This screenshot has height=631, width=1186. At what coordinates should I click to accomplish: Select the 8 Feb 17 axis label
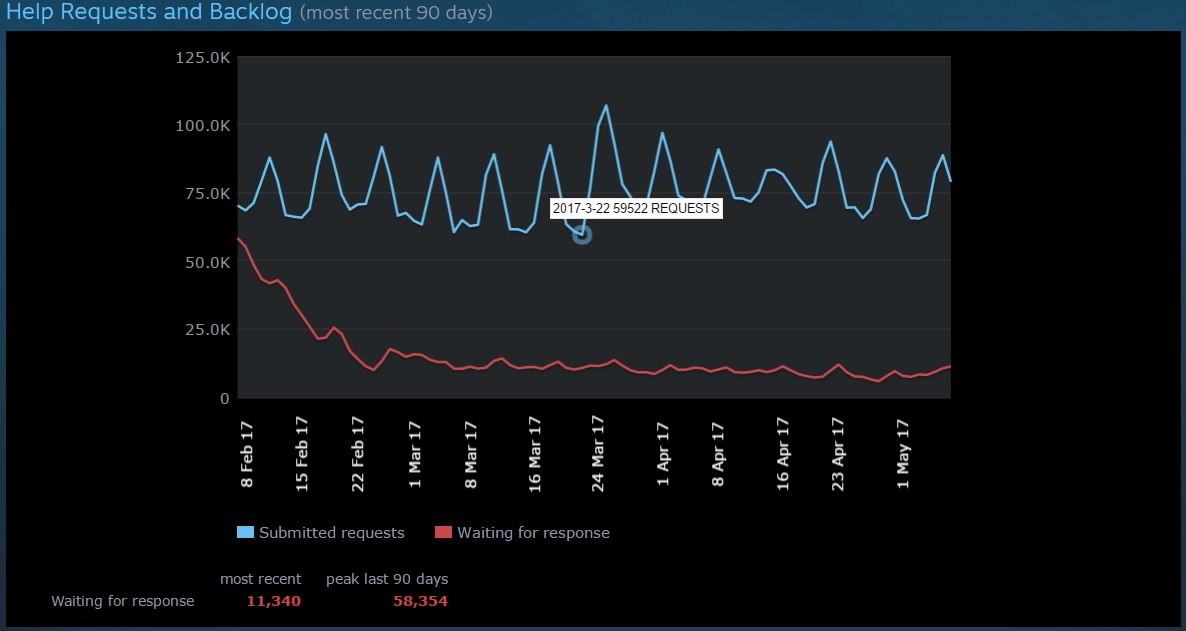pos(247,455)
